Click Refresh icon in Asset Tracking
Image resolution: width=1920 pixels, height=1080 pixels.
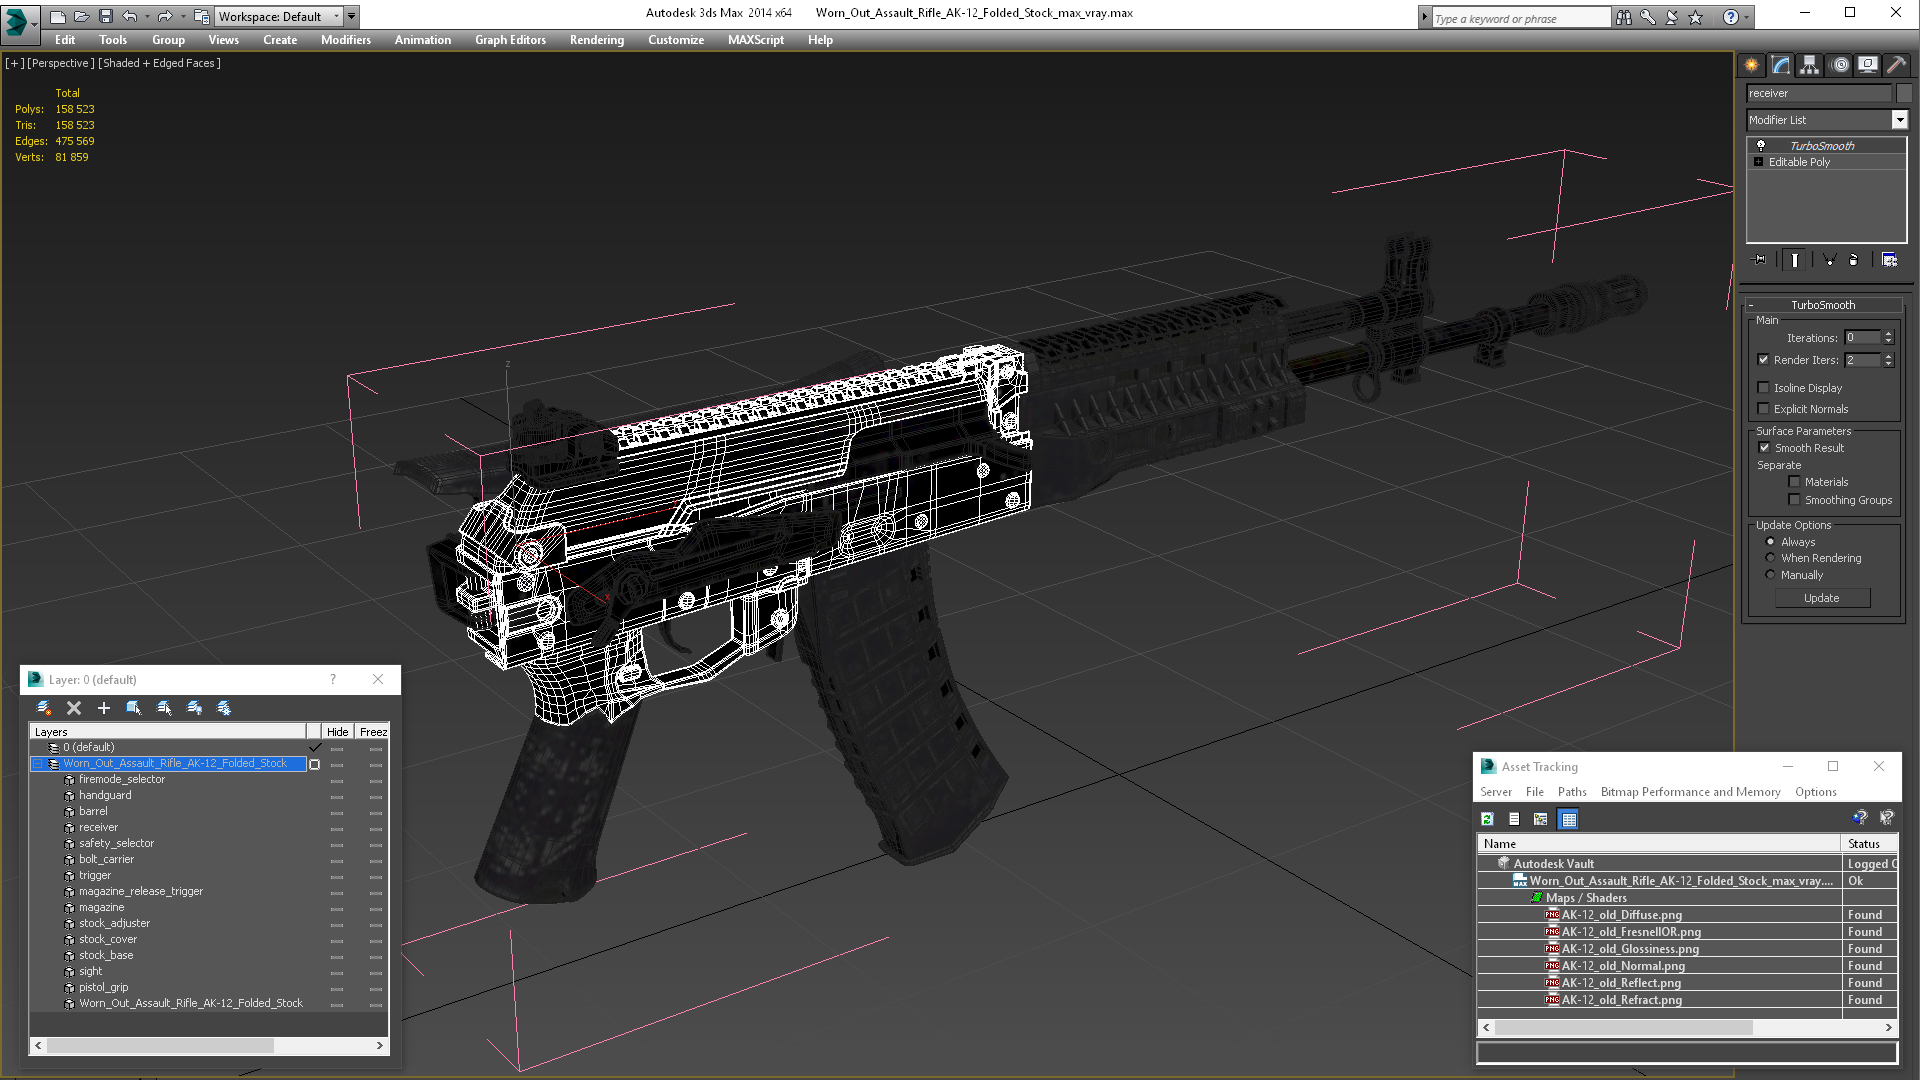(x=1487, y=819)
